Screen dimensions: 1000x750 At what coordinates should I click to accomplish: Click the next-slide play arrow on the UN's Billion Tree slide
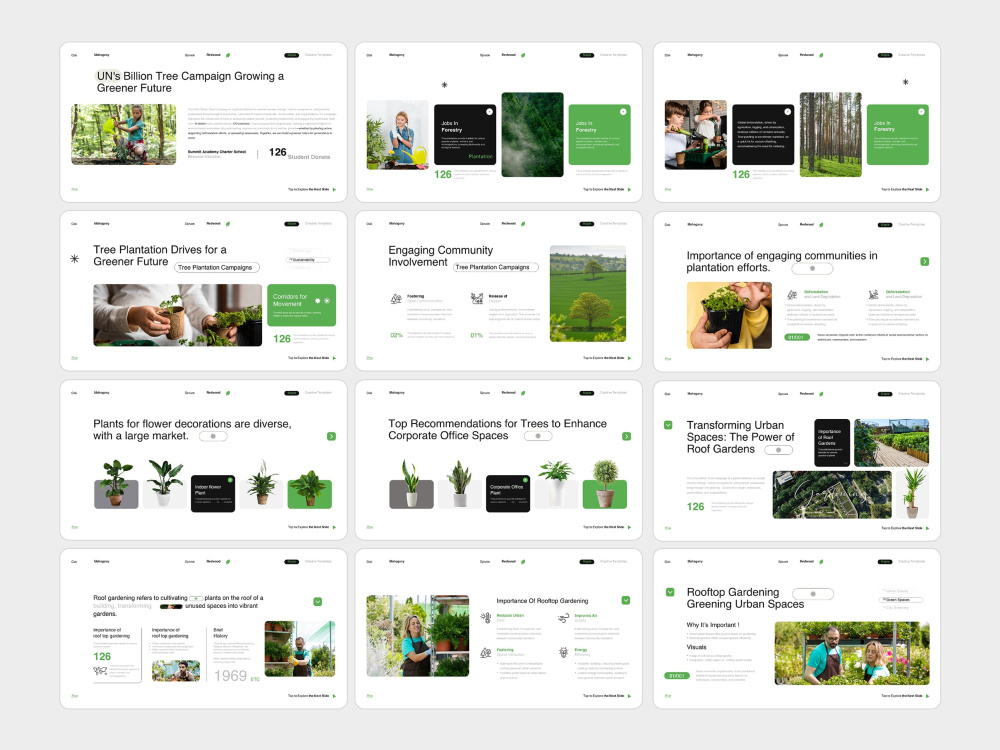coord(334,189)
